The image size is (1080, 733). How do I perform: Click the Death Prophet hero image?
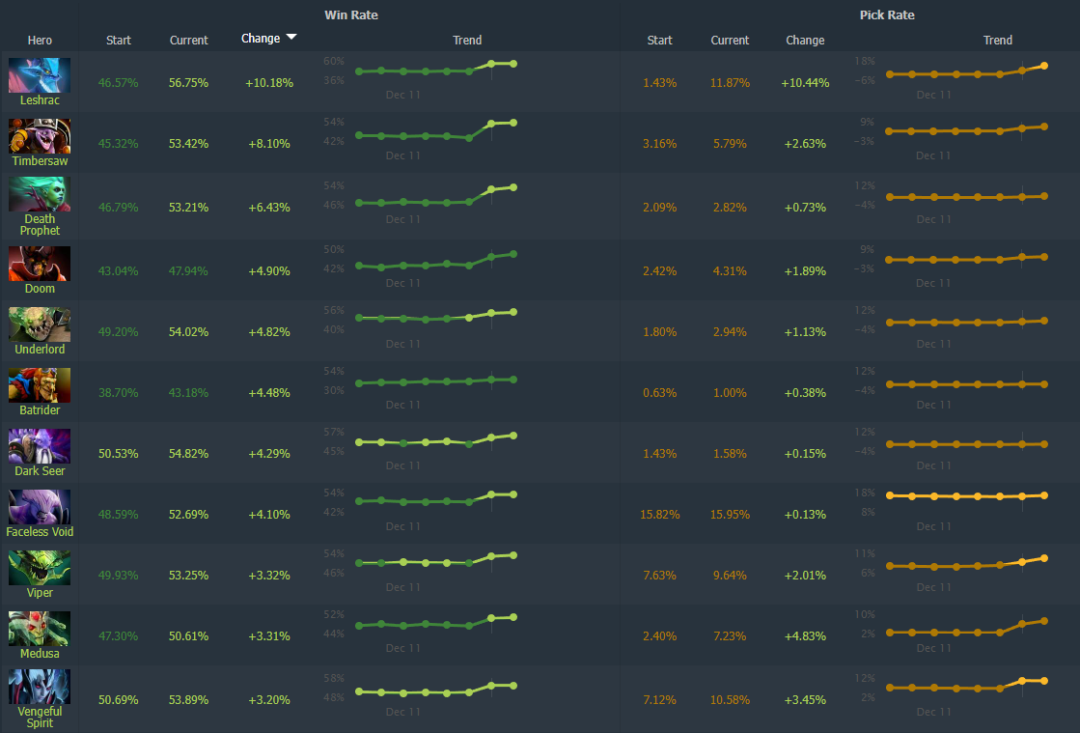(x=39, y=194)
